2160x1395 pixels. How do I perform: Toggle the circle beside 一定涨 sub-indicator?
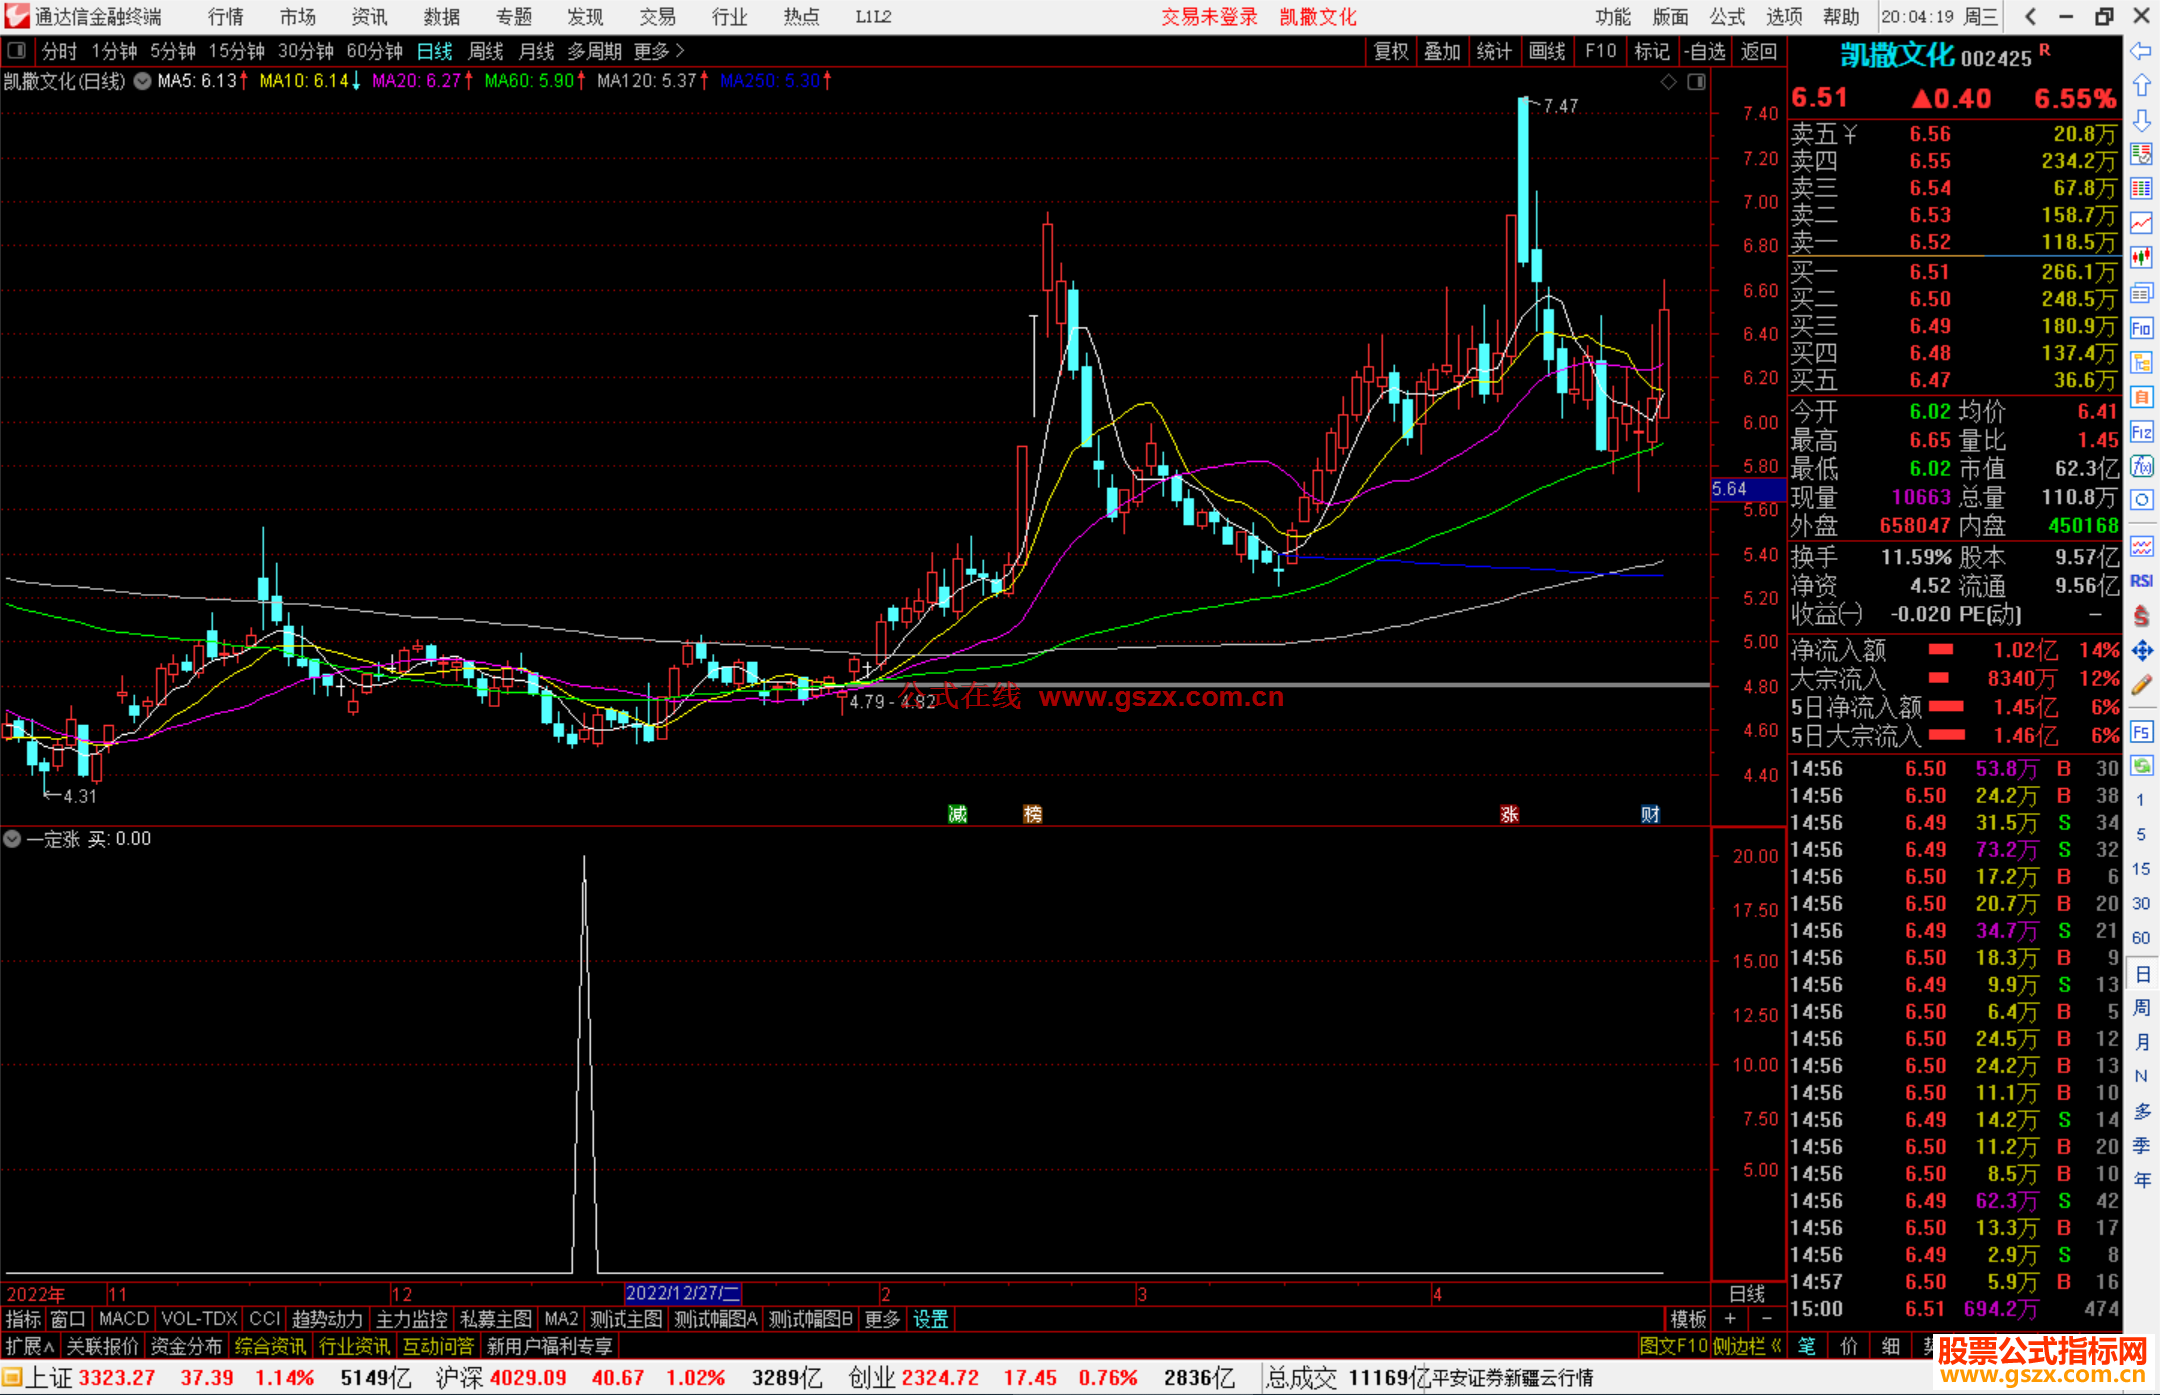(x=12, y=839)
